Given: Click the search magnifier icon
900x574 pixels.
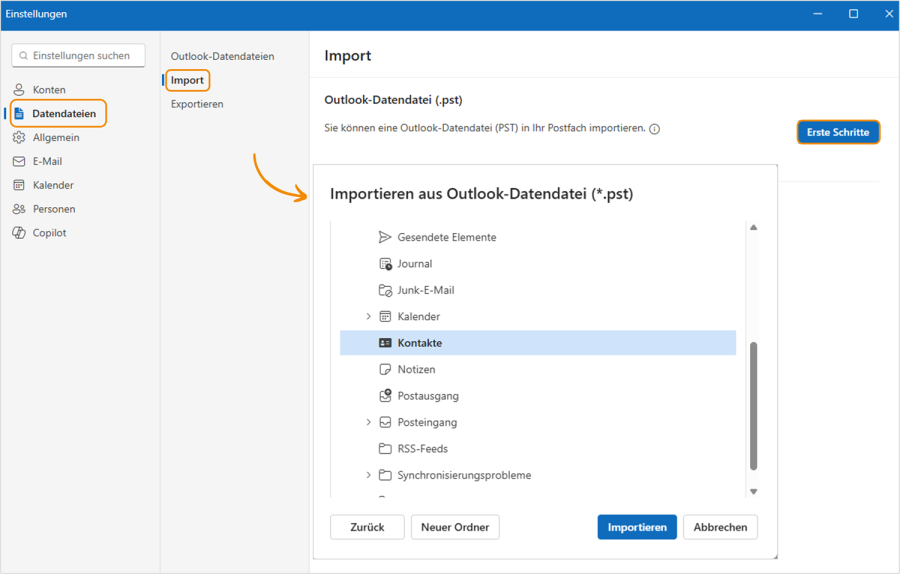Looking at the screenshot, I should [24, 56].
